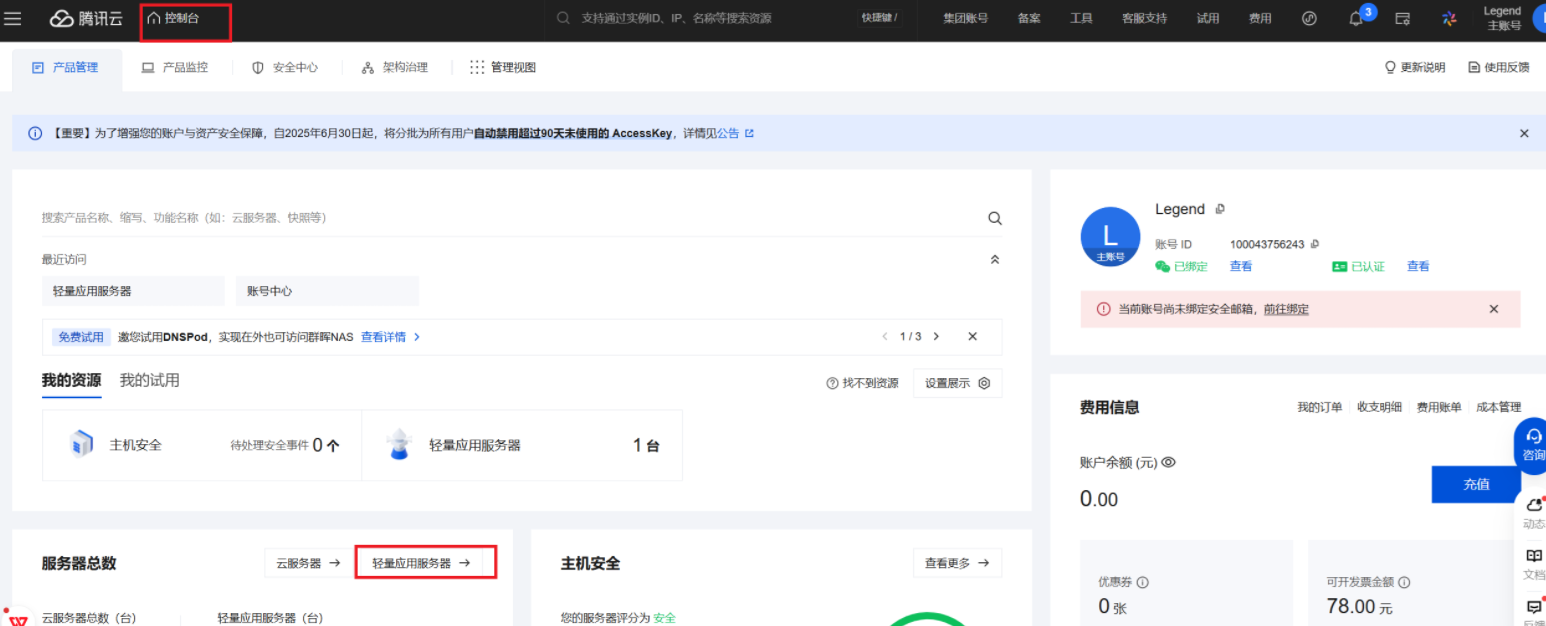
Task: Open 设置展示 display settings
Action: (957, 383)
